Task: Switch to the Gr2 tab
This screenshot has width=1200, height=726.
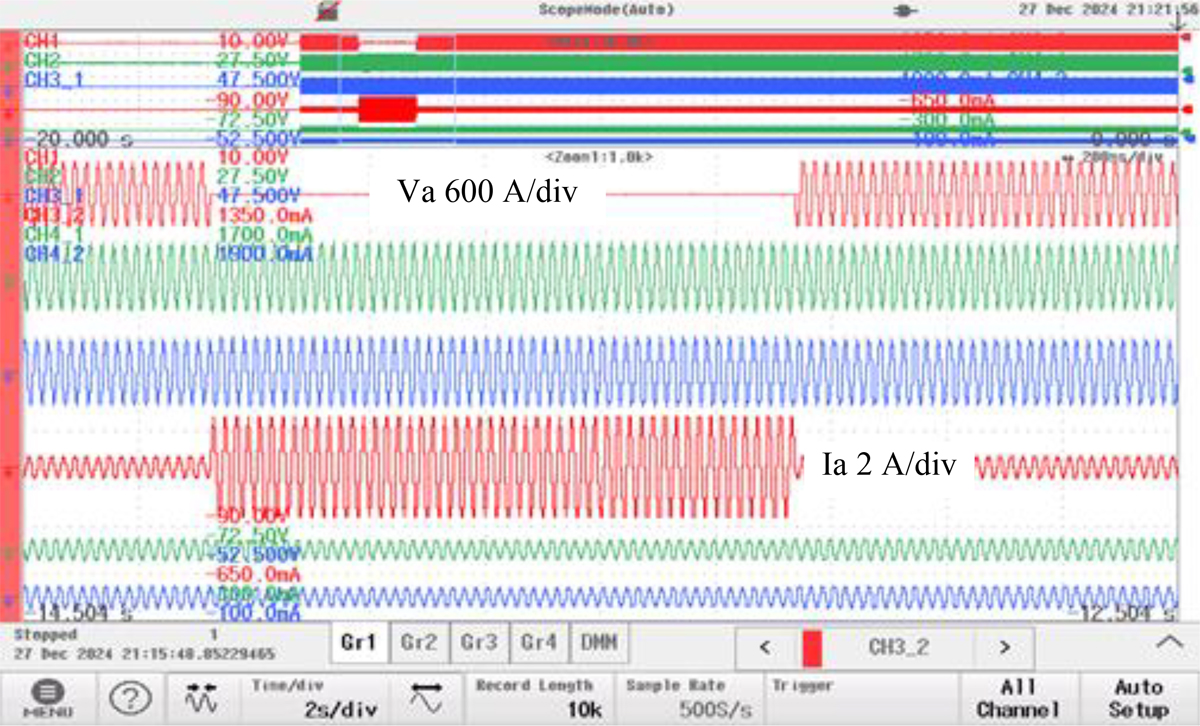Action: [418, 645]
